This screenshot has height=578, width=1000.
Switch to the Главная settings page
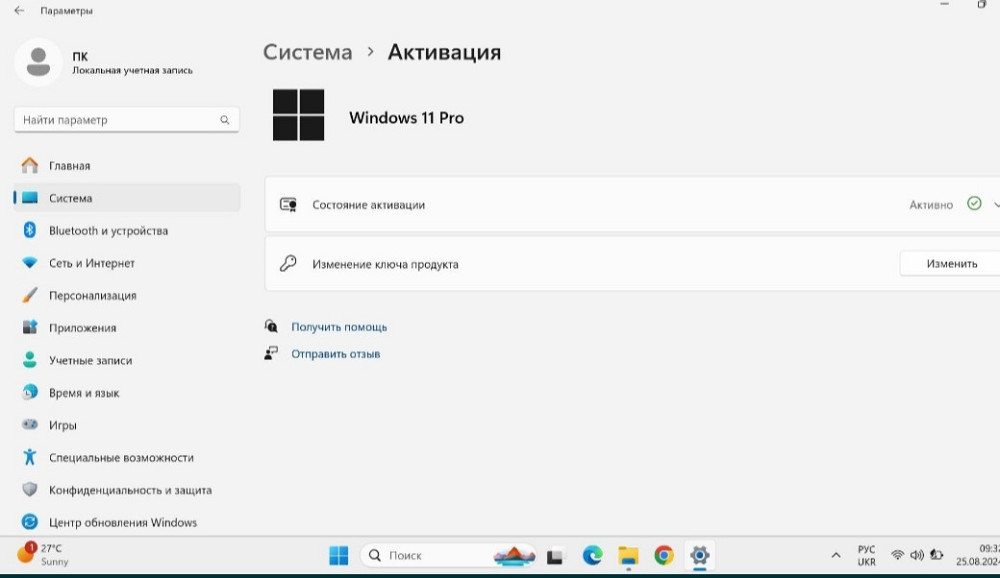pos(29,165)
